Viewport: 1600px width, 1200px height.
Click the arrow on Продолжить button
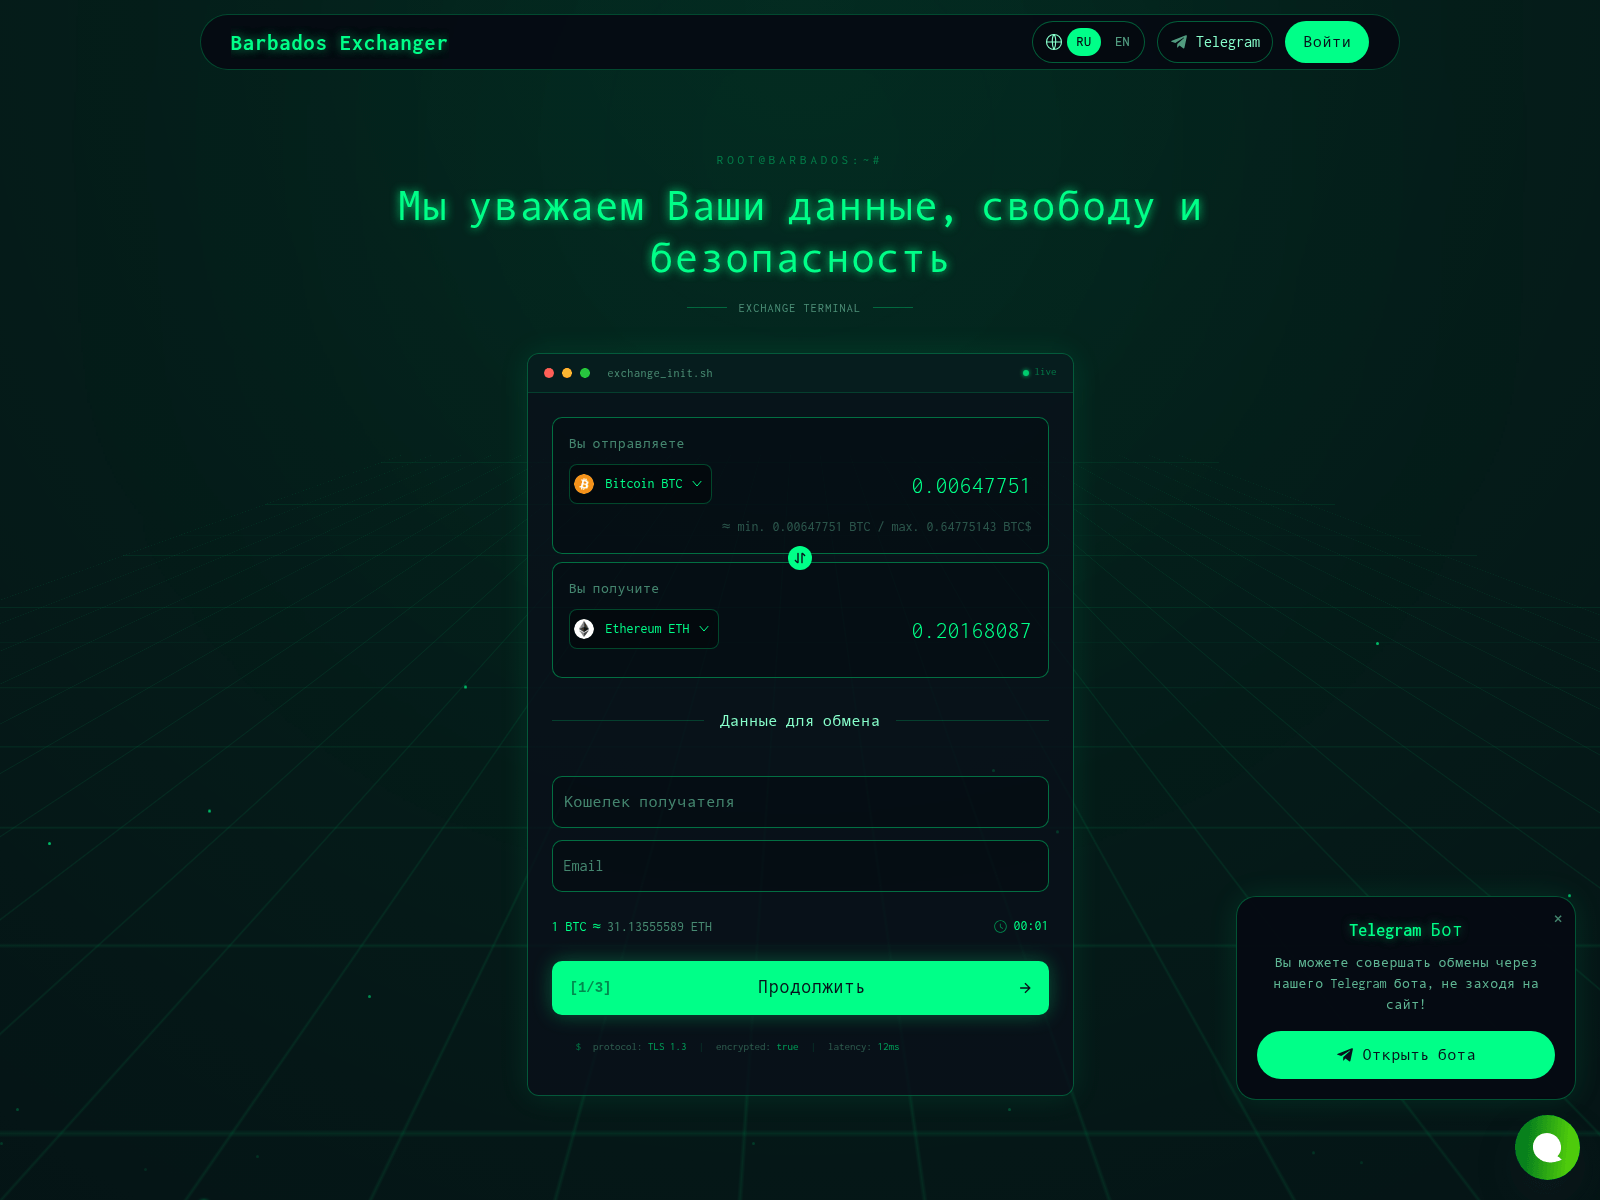[x=1025, y=988]
